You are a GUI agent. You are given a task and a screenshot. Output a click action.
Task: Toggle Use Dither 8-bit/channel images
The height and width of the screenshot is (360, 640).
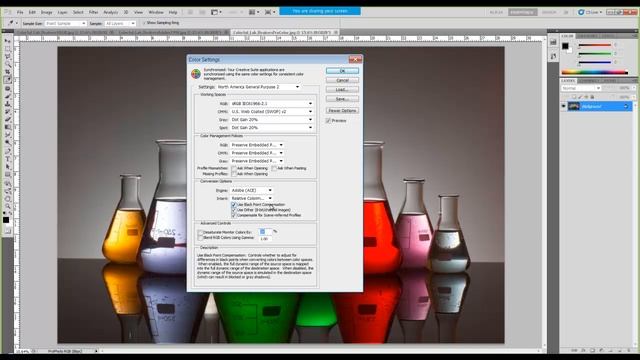click(234, 210)
